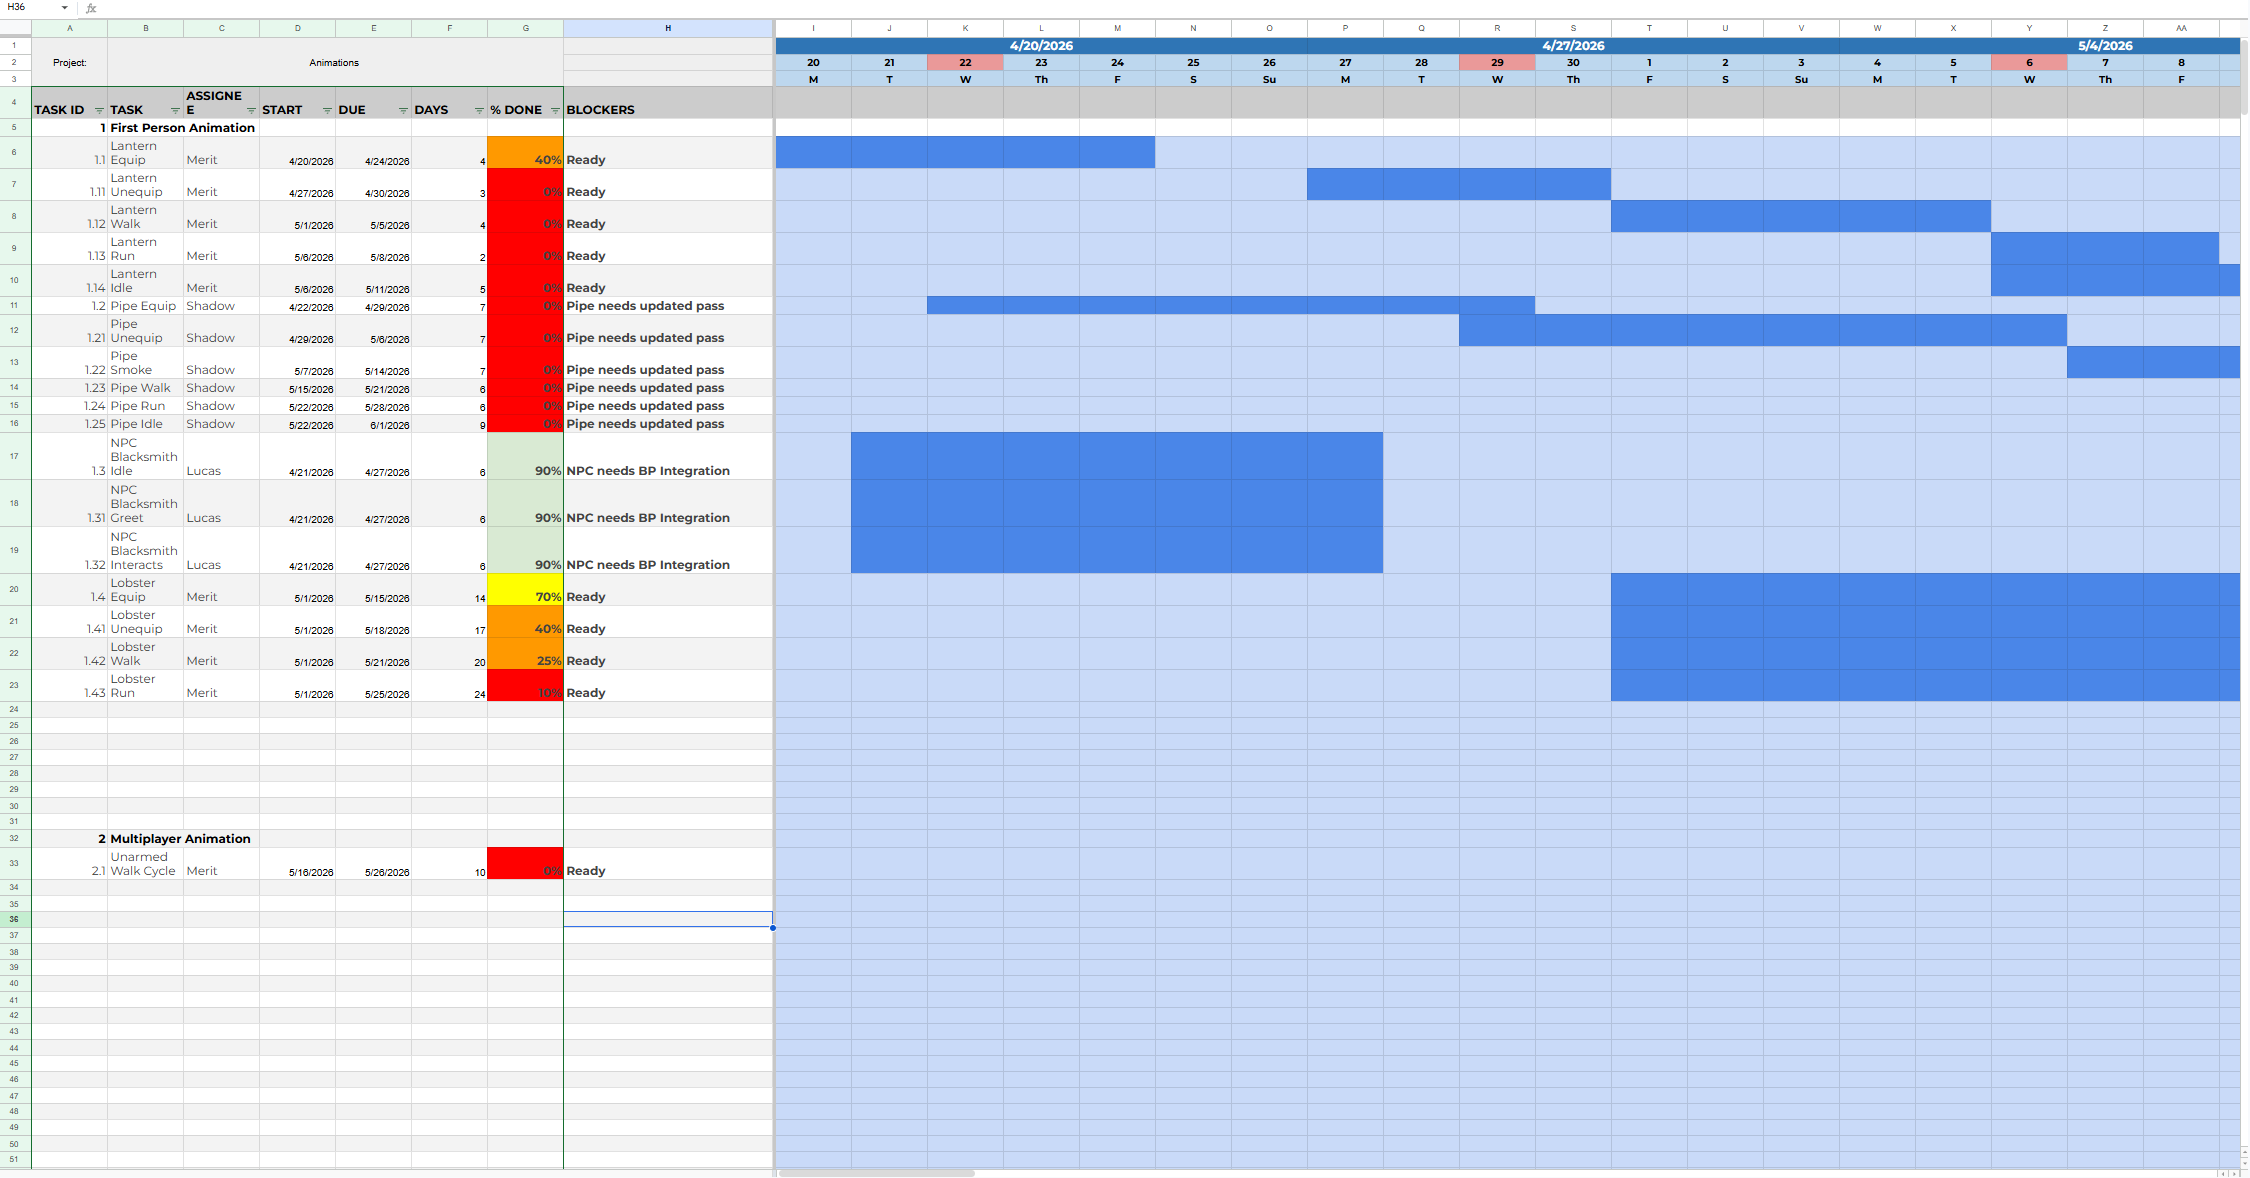This screenshot has width=2250, height=1178.
Task: Open the TASK ID column filter
Action: (x=99, y=111)
